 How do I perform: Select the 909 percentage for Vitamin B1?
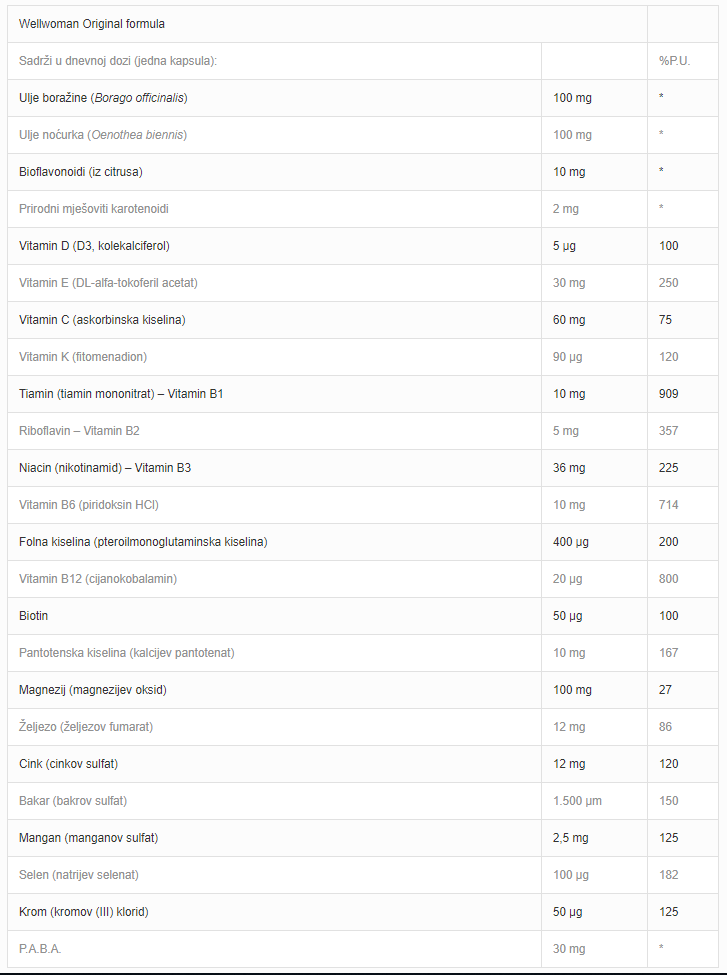[669, 394]
